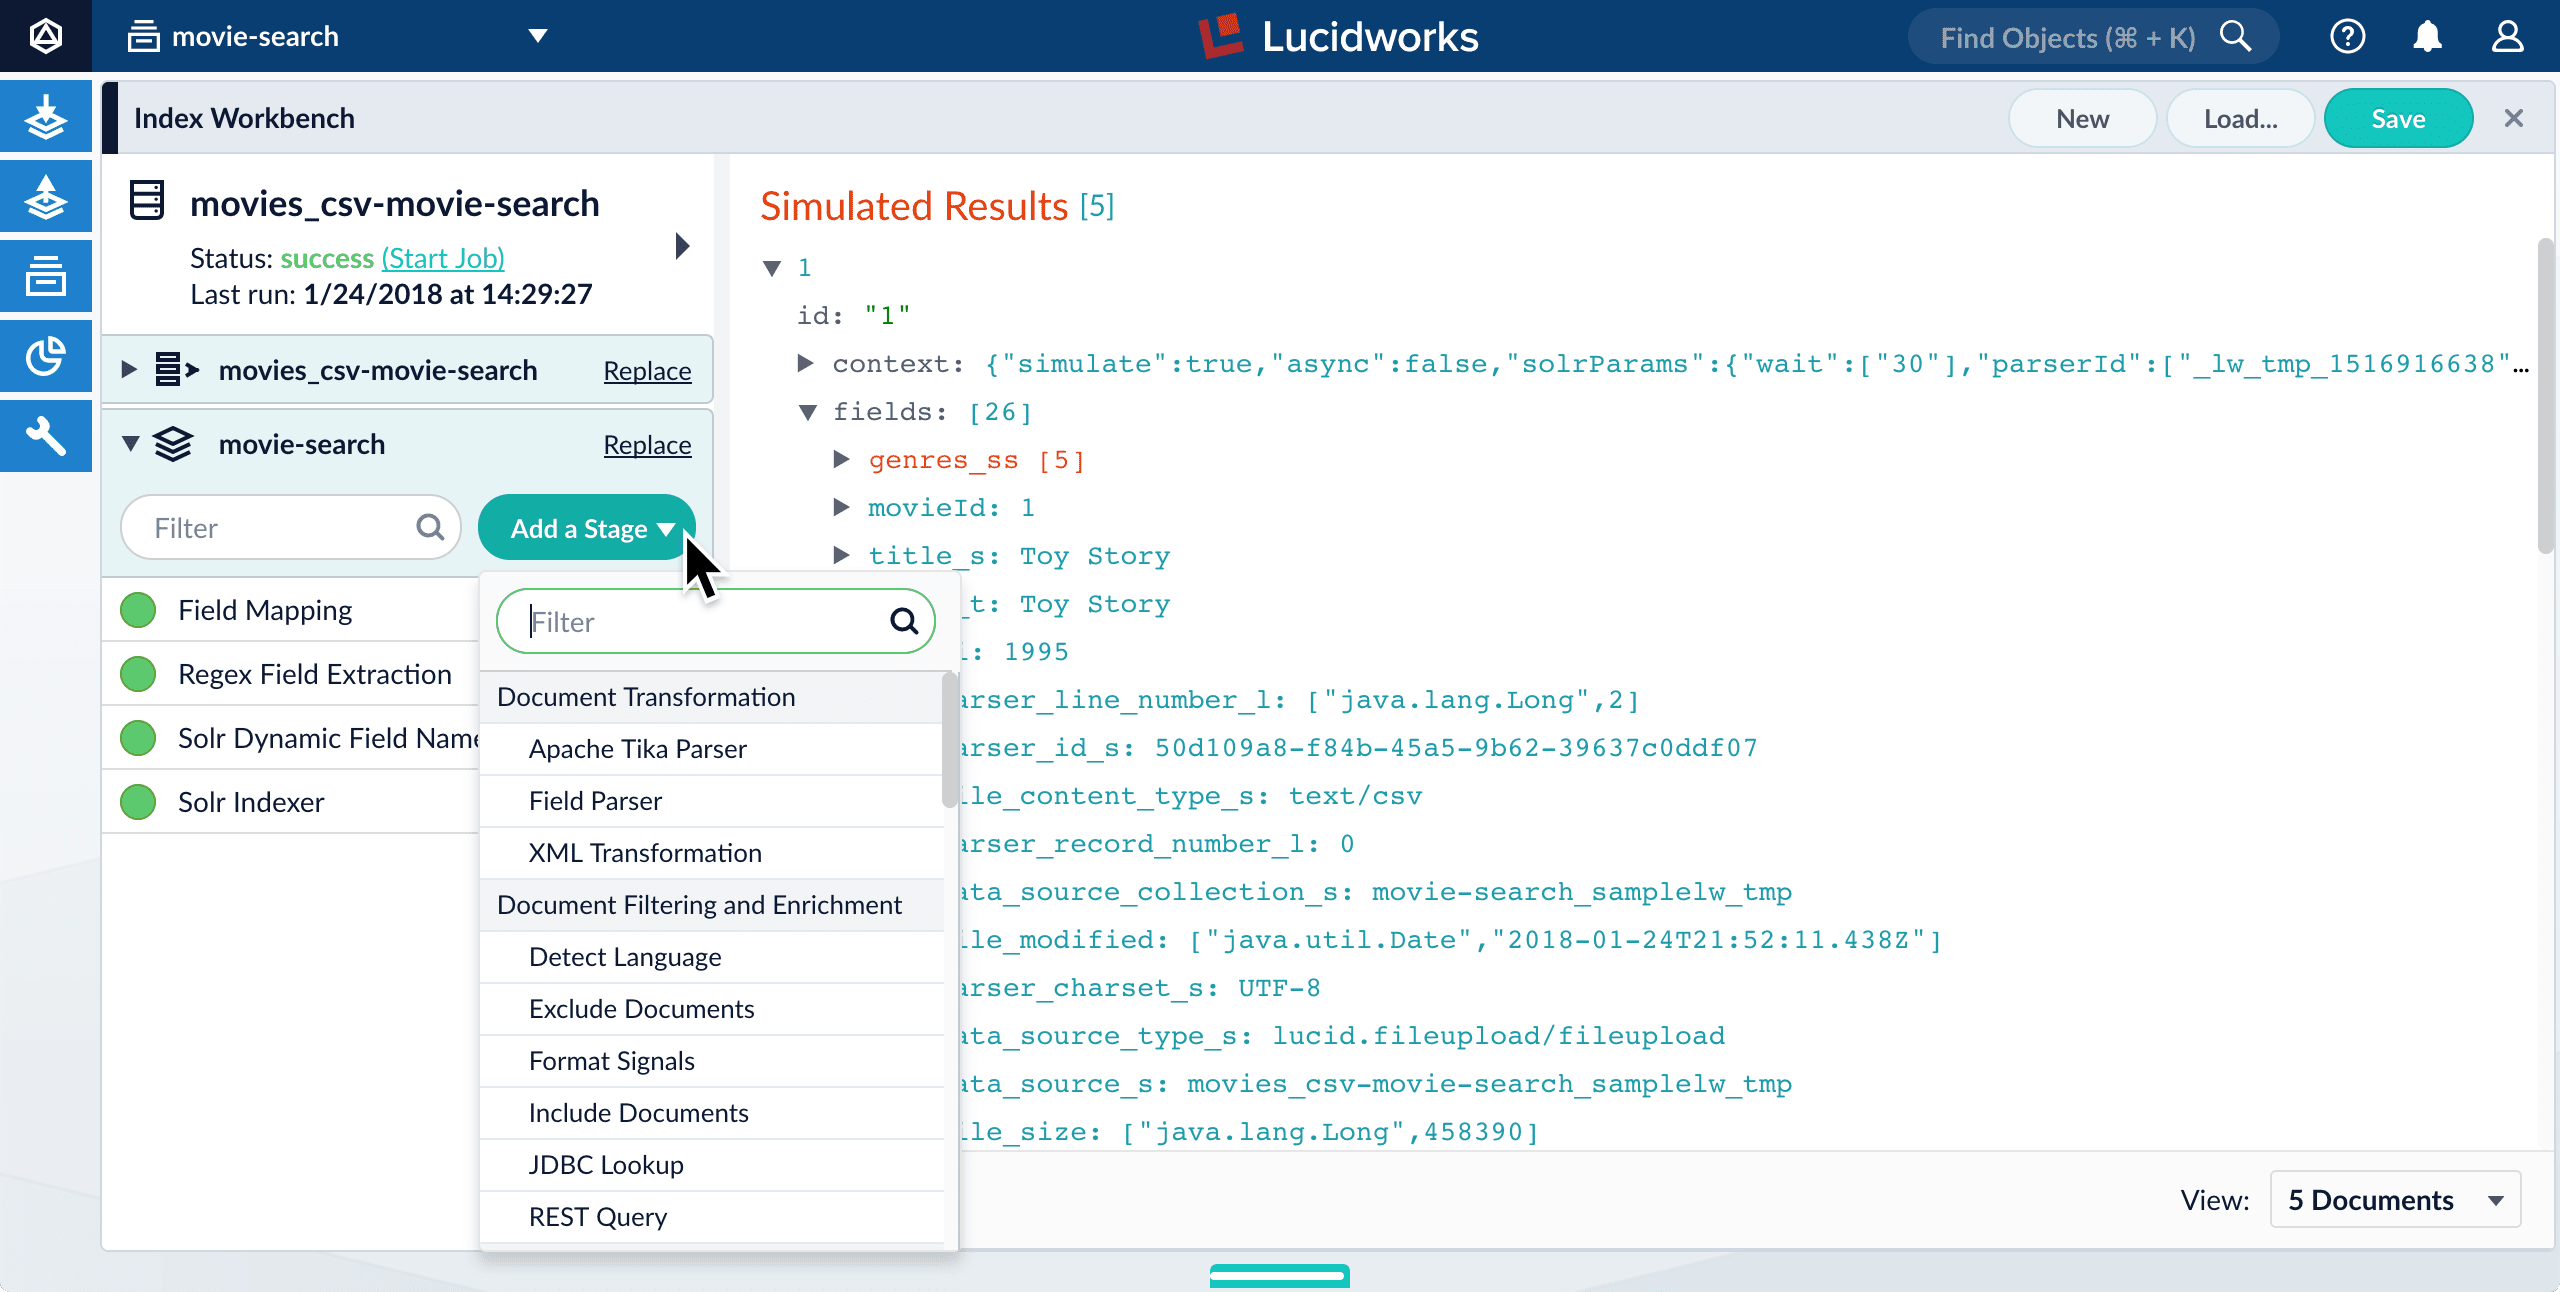
Task: Click the Add a Stage dropdown button
Action: pos(587,527)
